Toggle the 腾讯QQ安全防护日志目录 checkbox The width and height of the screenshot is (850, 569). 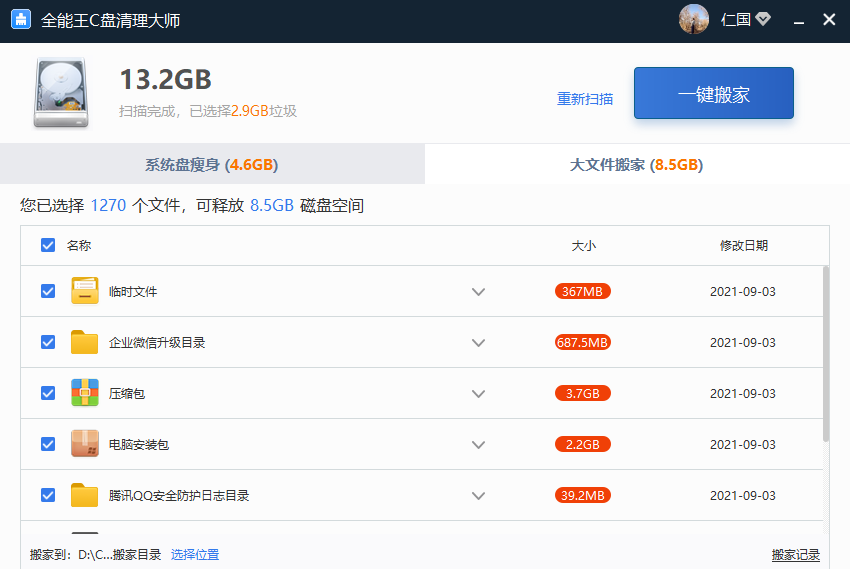(x=48, y=495)
